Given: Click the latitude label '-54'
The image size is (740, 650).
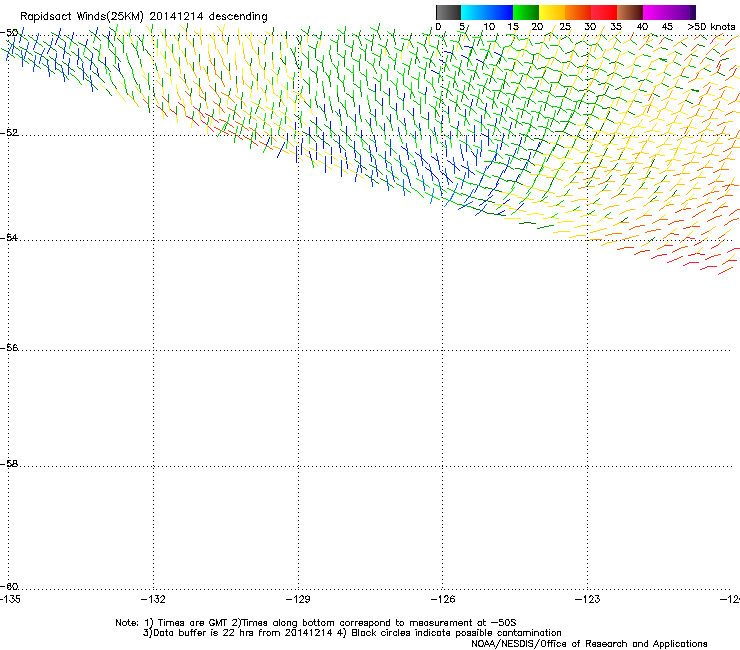Looking at the screenshot, I should tap(9, 237).
